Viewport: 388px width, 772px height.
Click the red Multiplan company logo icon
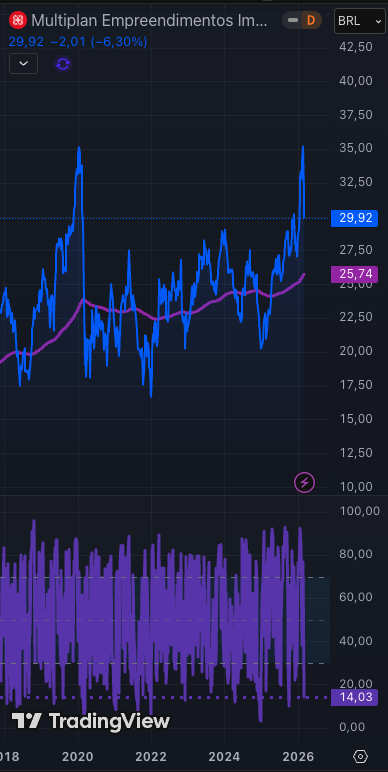click(18, 20)
